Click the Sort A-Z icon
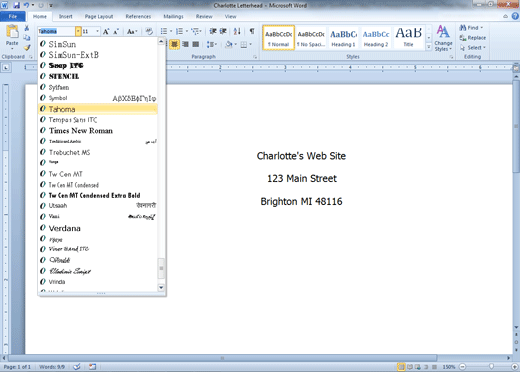520x372 pixels. [237, 31]
